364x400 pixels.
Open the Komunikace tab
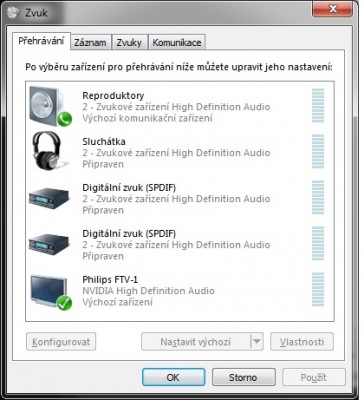177,42
